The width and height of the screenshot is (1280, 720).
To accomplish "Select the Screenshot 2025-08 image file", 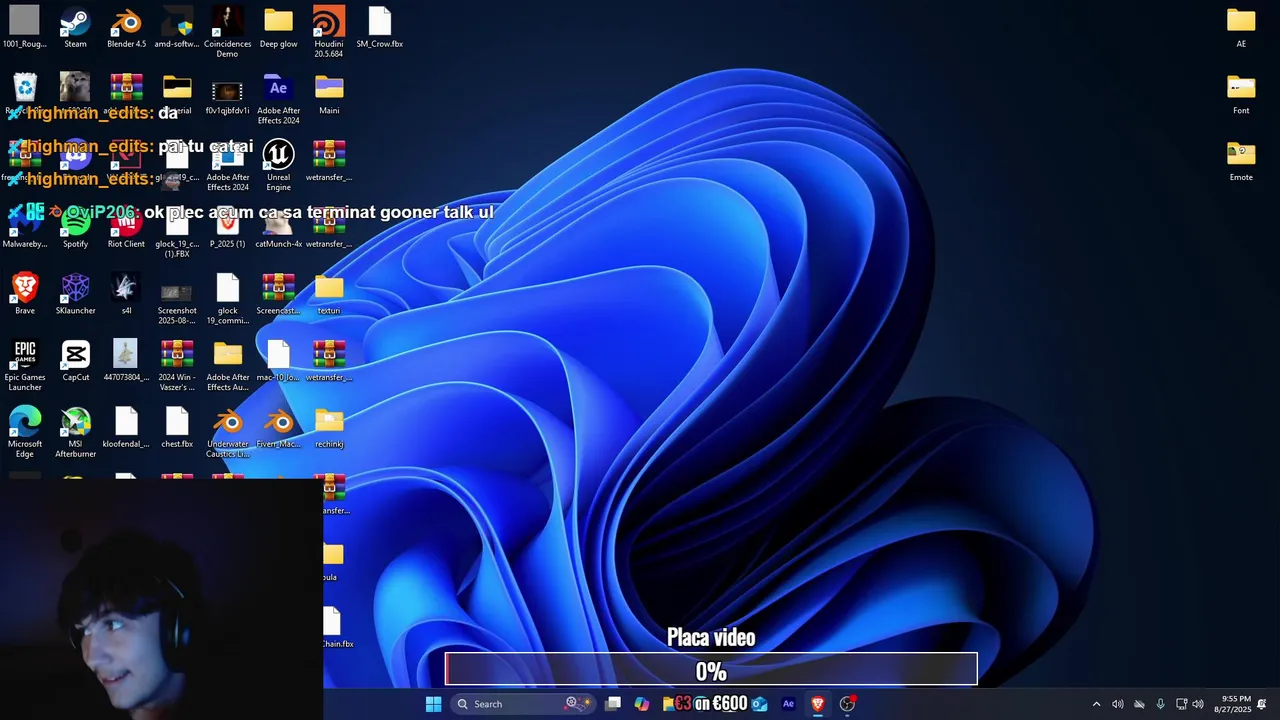I will tap(177, 299).
